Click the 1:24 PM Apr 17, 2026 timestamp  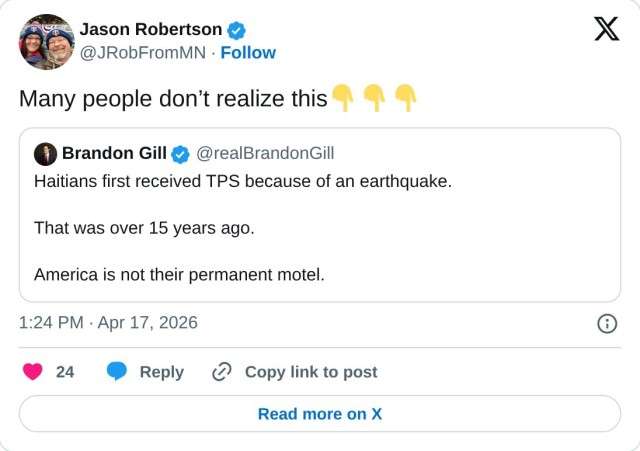tap(108, 322)
